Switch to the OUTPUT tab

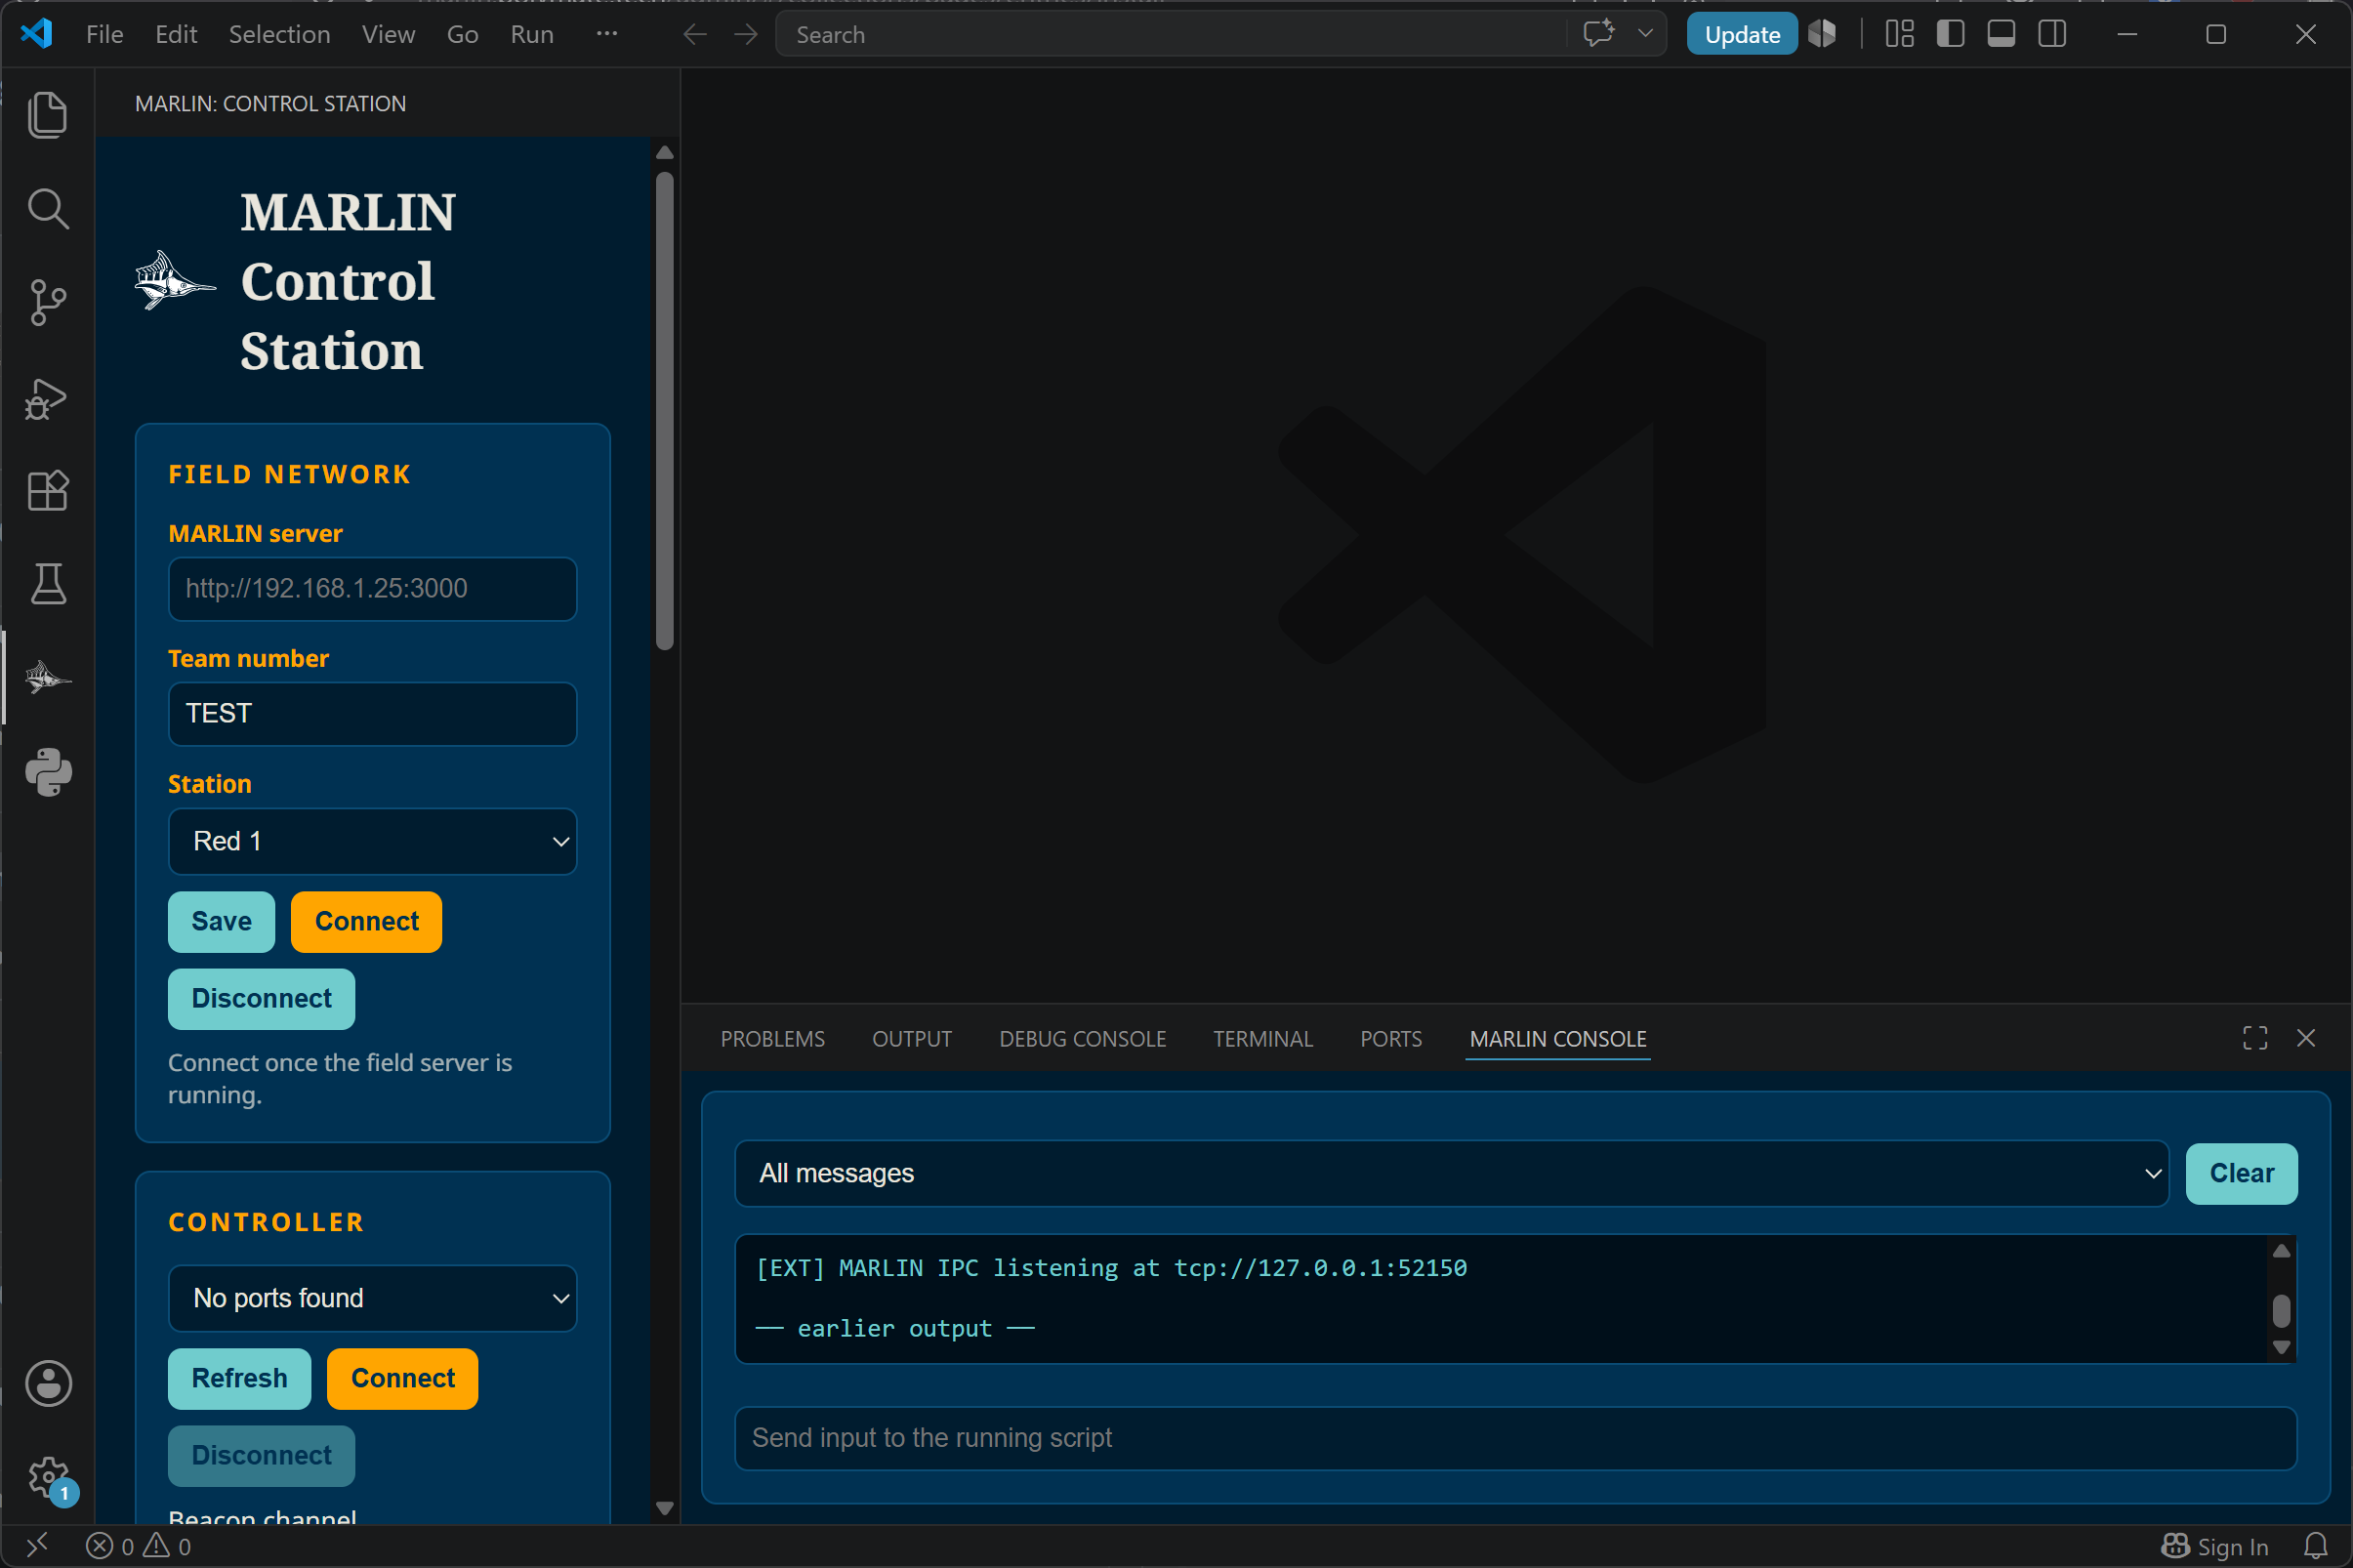tap(911, 1039)
